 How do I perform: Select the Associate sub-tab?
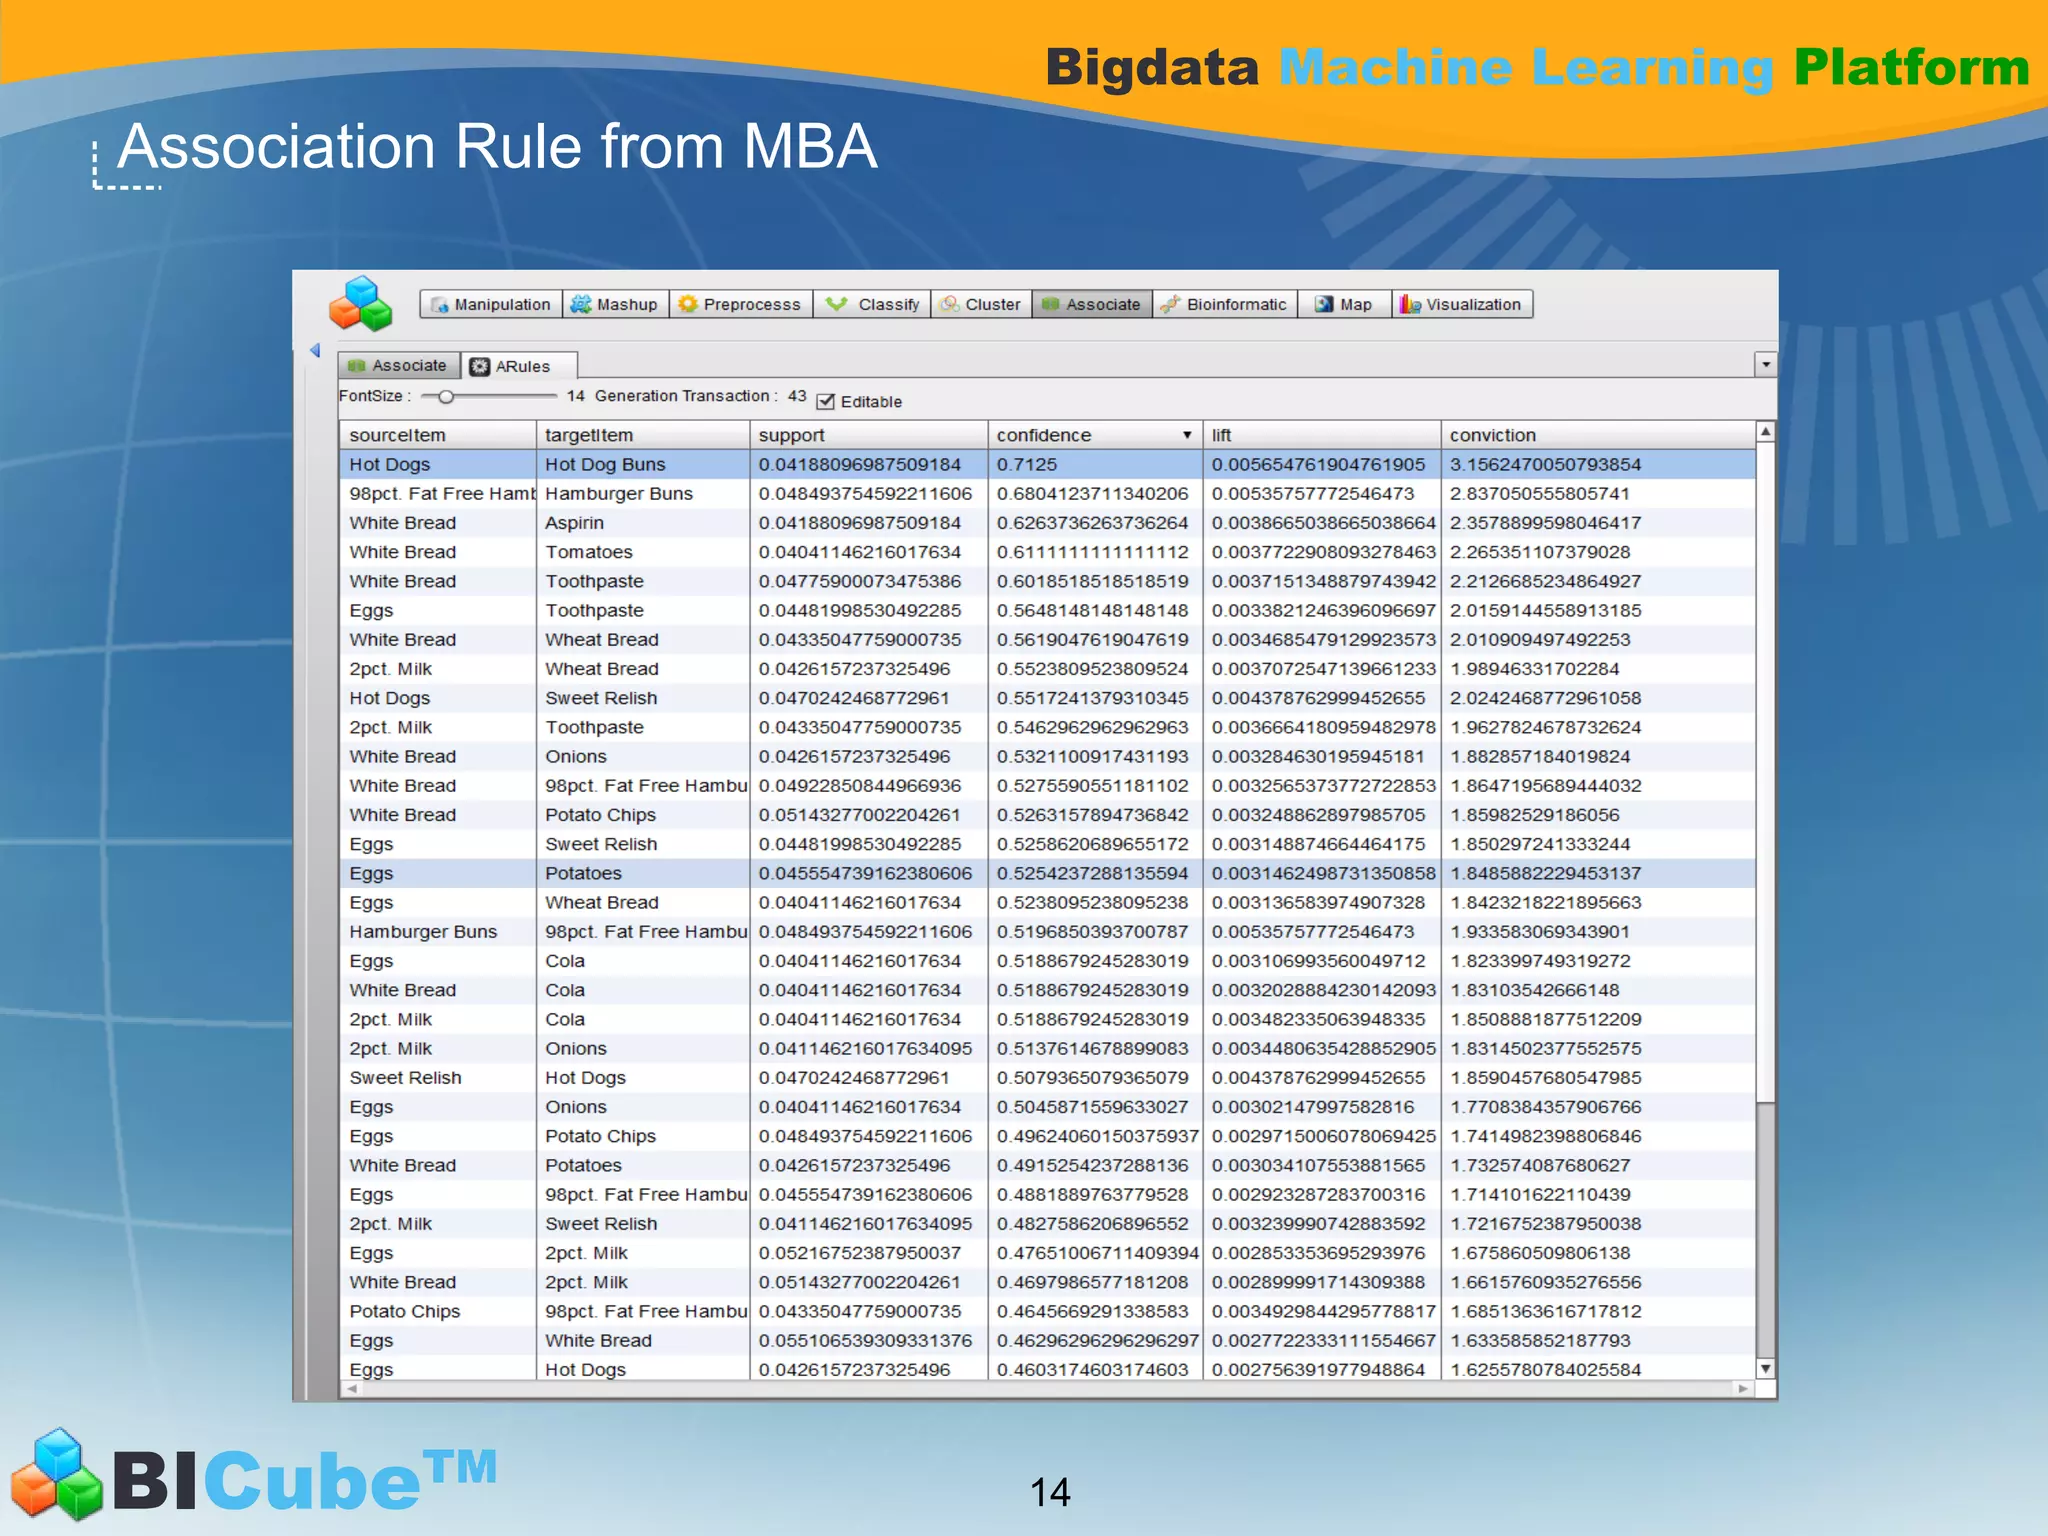pyautogui.click(x=398, y=365)
